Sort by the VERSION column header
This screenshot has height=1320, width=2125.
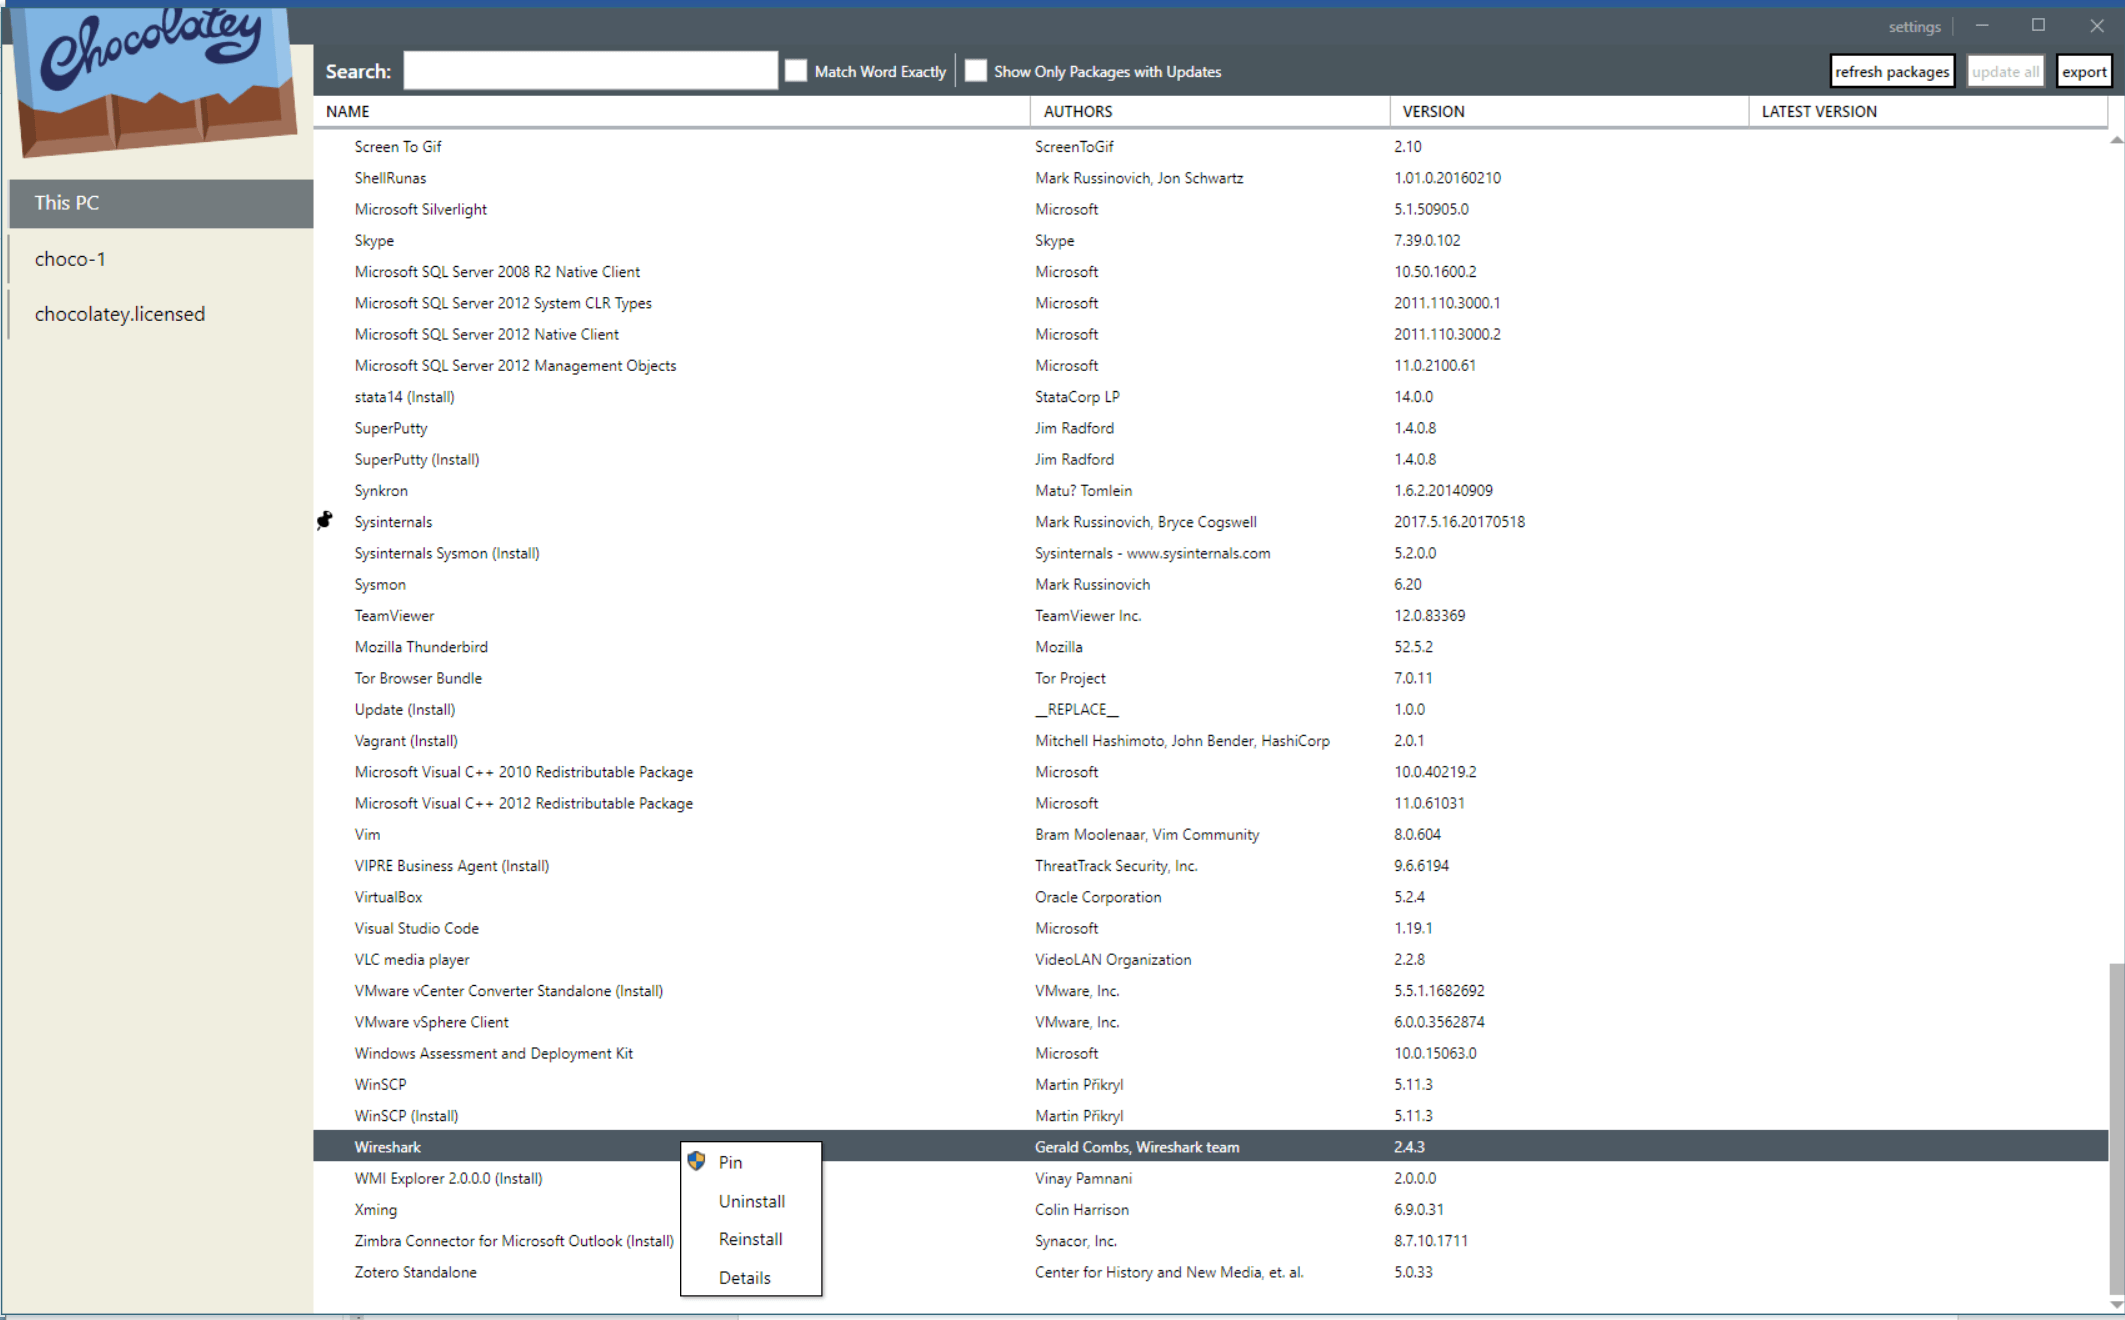pyautogui.click(x=1433, y=111)
